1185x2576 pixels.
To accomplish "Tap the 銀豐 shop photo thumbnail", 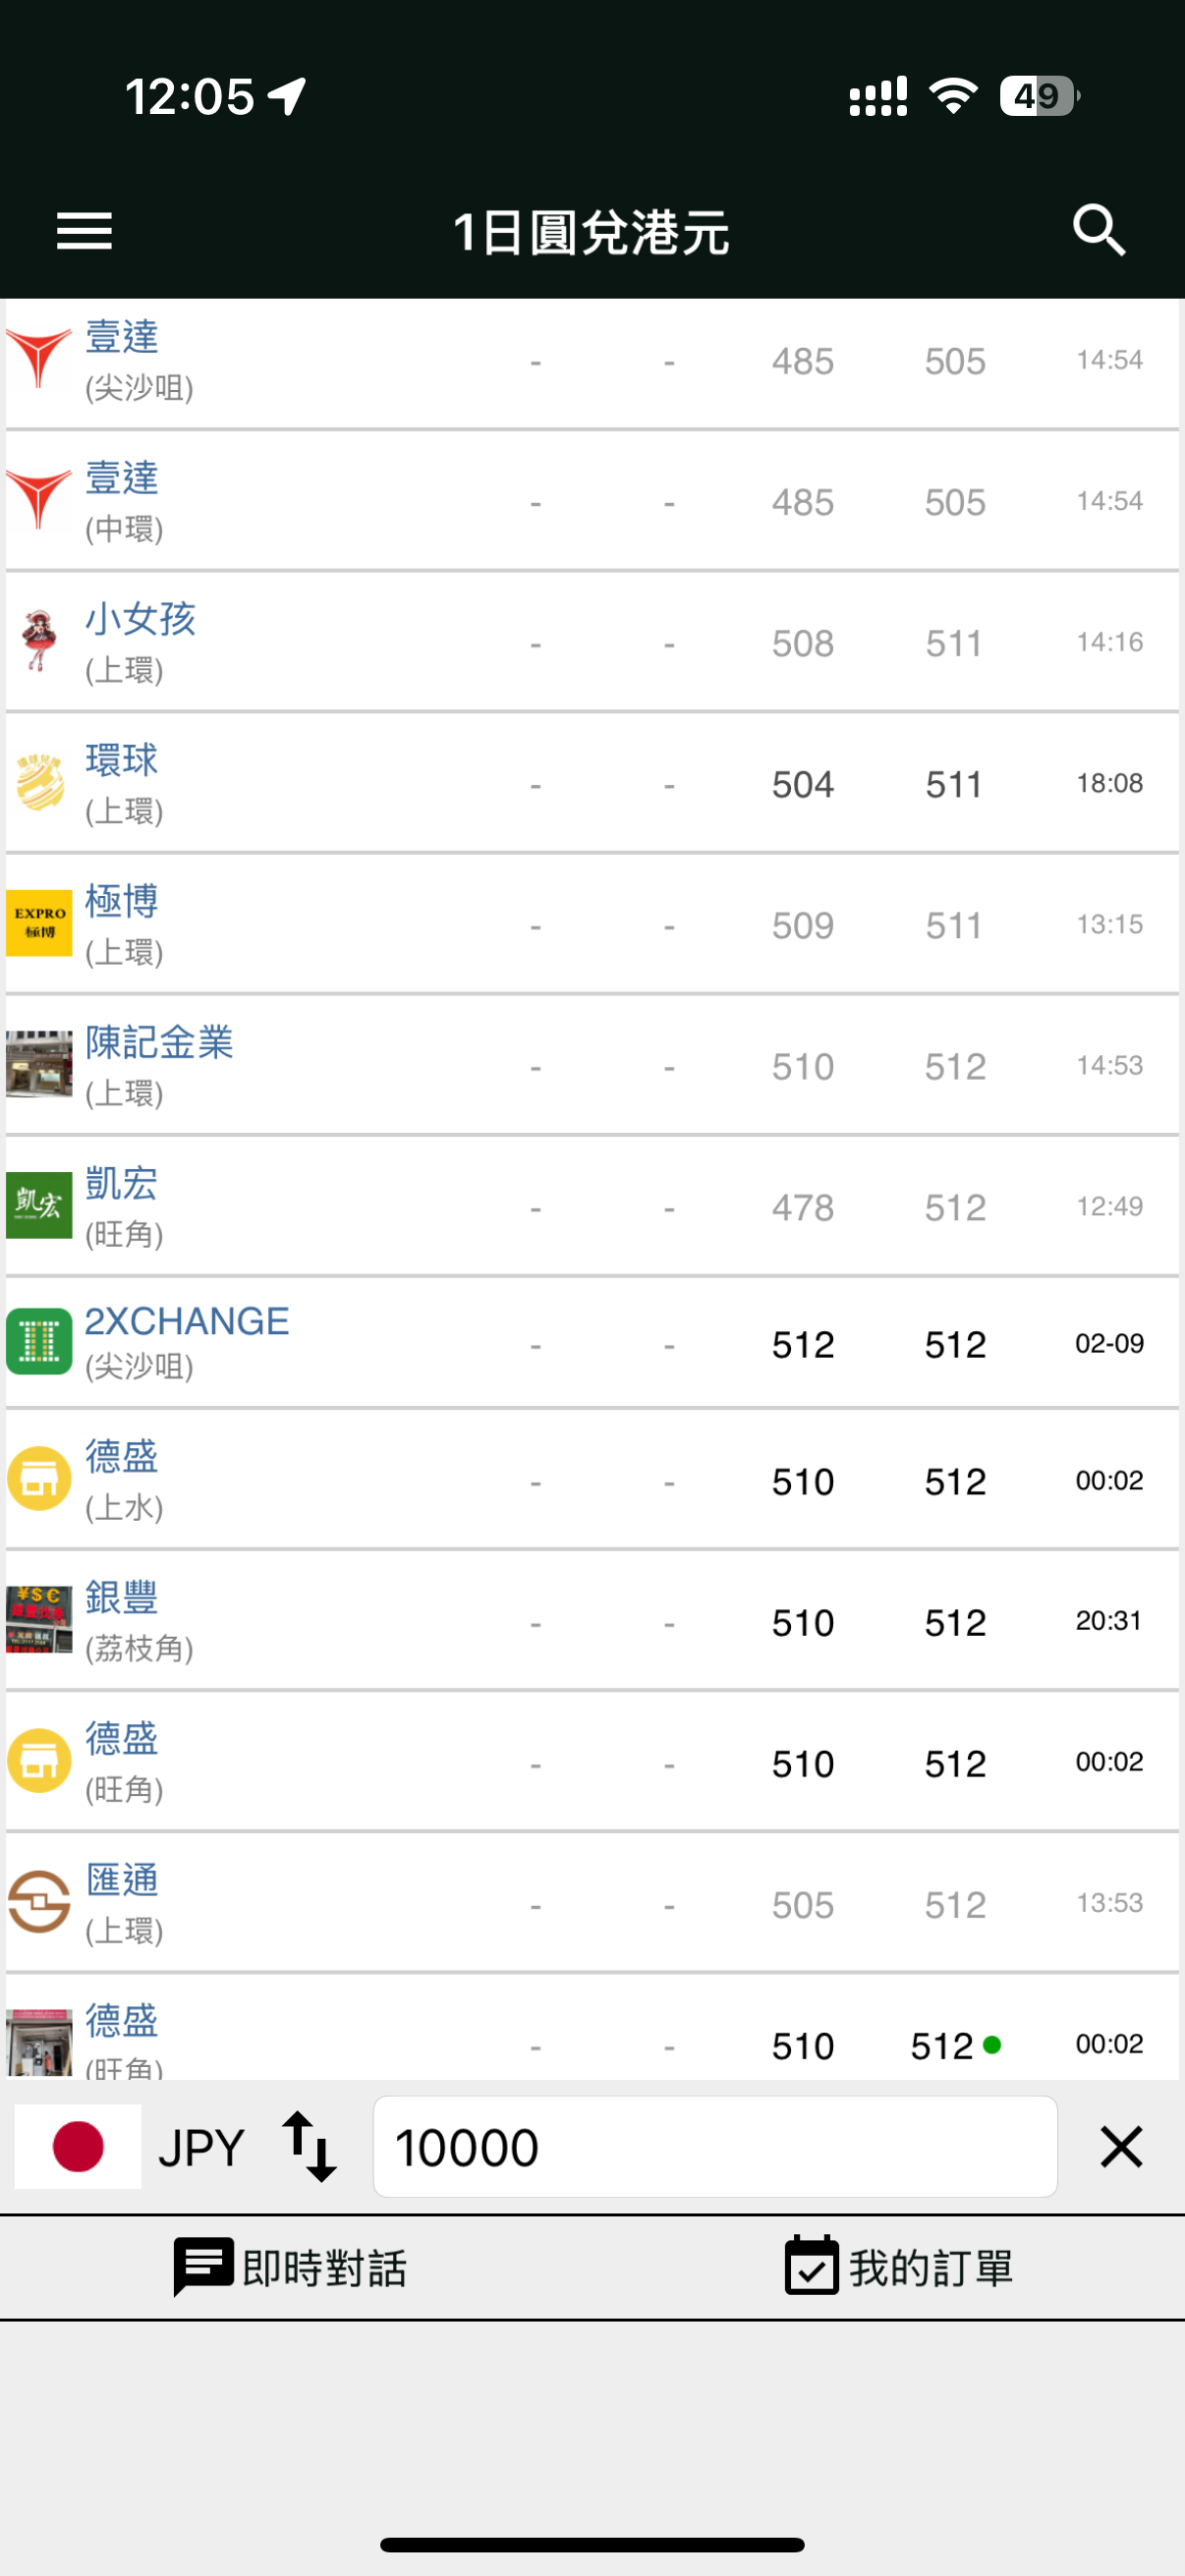I will coord(39,1619).
